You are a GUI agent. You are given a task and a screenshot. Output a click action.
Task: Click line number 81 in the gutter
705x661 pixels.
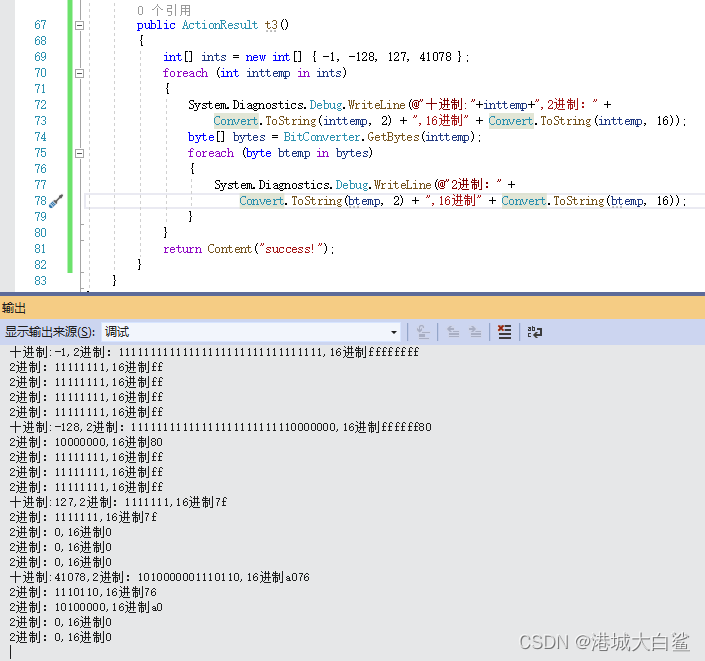[40, 249]
